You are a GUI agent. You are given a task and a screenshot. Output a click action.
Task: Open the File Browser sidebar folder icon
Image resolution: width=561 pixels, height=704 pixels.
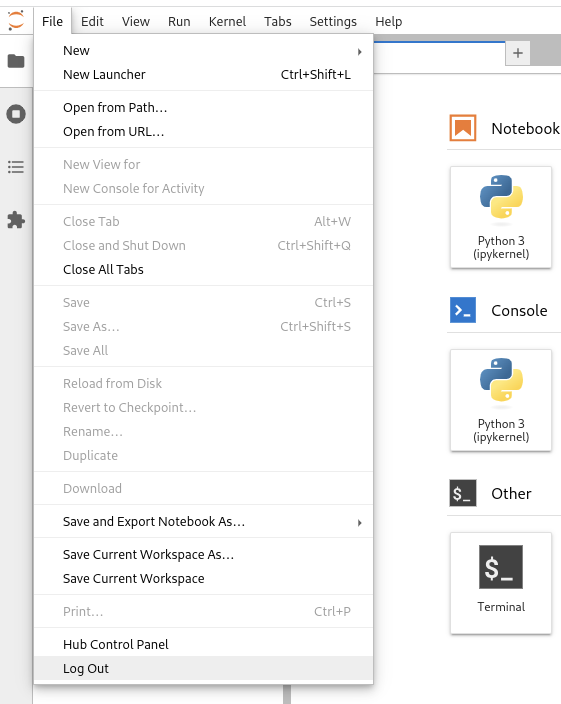click(x=16, y=61)
